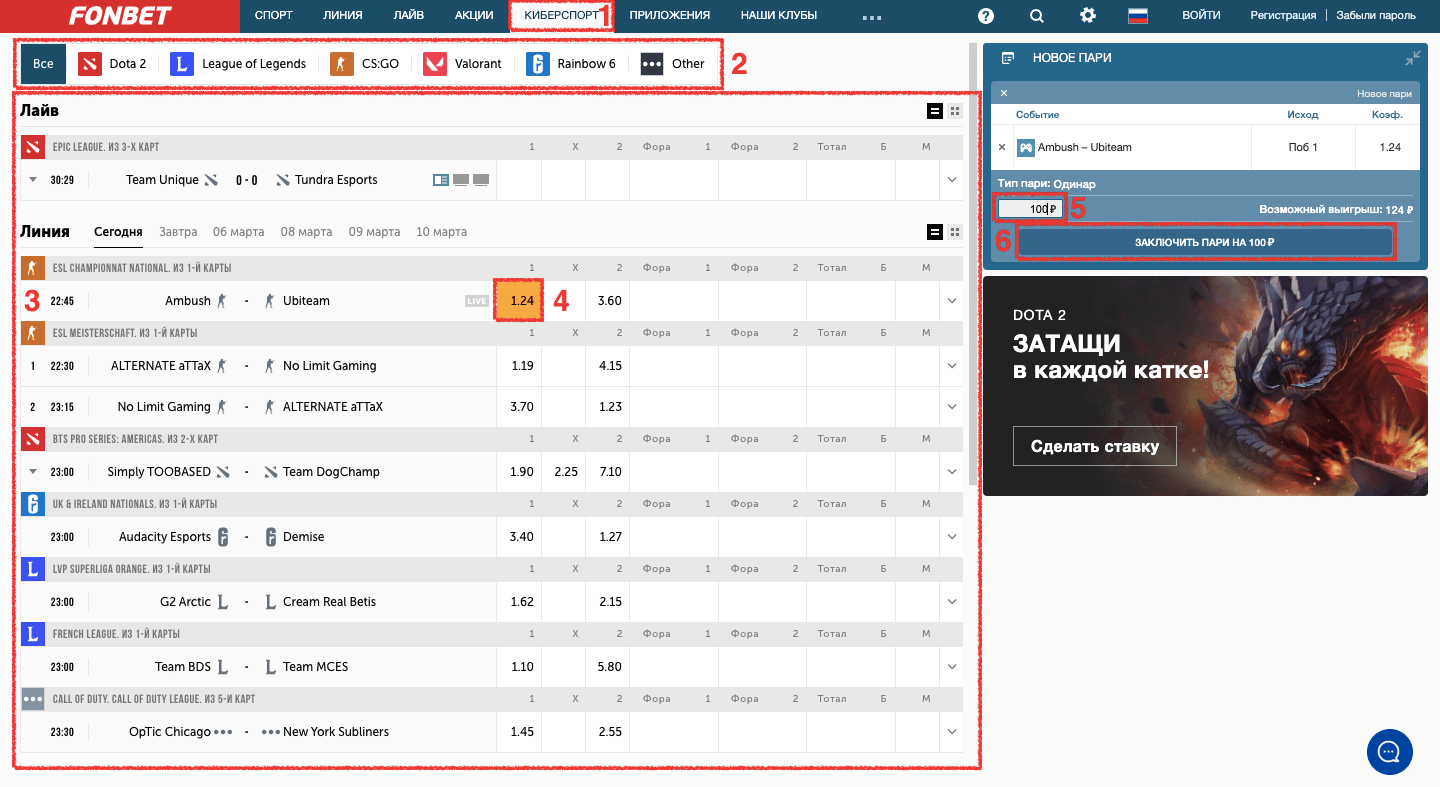The height and width of the screenshot is (787, 1440).
Task: Click the 'Поб 1' outcome cell in the slip
Action: (x=1303, y=147)
